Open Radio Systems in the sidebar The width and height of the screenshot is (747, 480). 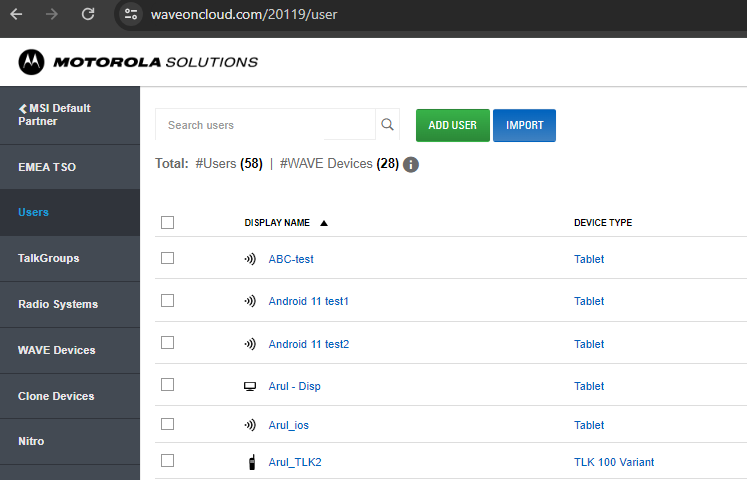coord(70,304)
